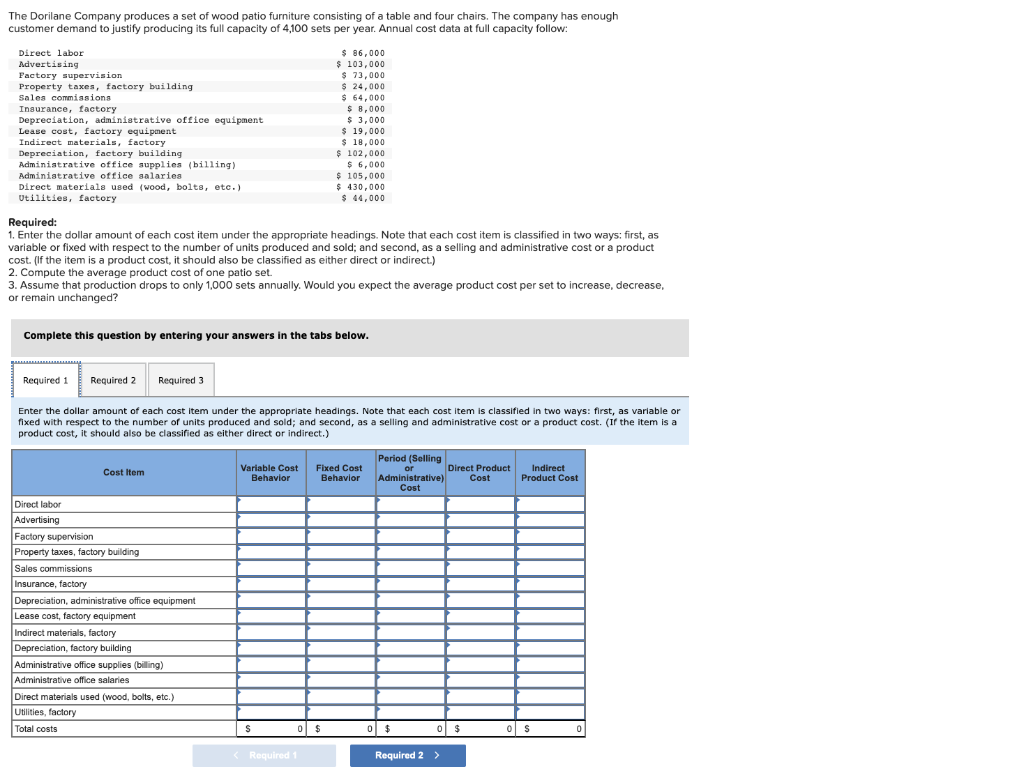This screenshot has width=1024, height=778.
Task: Select Depreciation, factory building Fixed Cost cell
Action: coord(341,648)
